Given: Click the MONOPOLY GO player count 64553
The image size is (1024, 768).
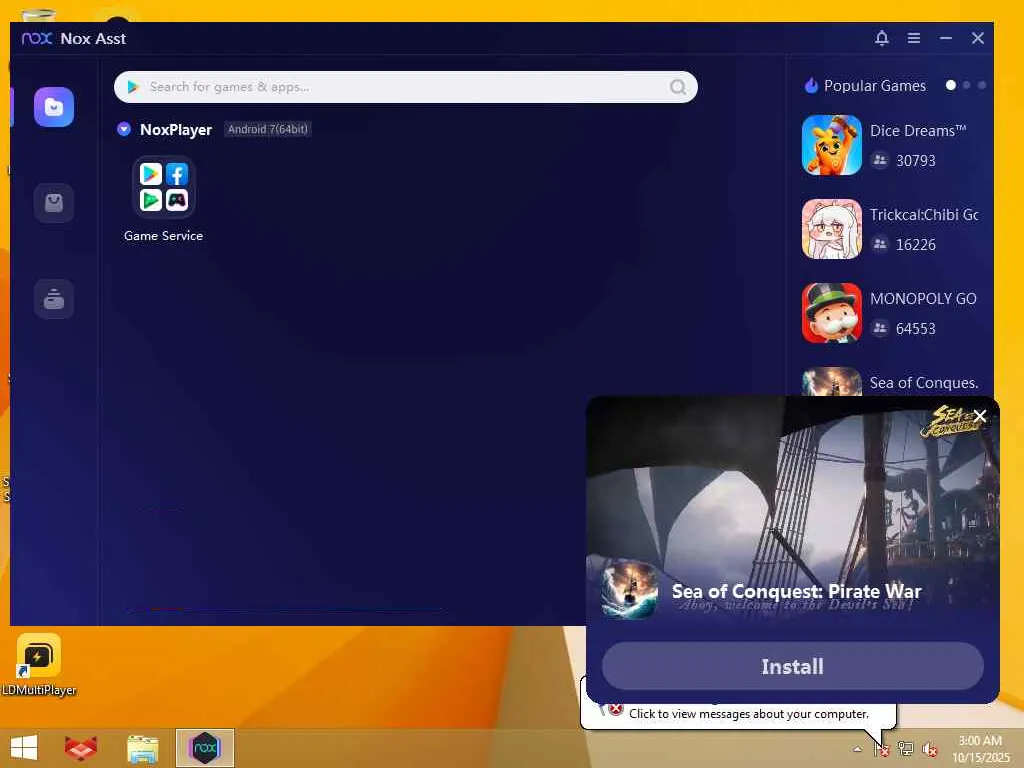Looking at the screenshot, I should [916, 328].
